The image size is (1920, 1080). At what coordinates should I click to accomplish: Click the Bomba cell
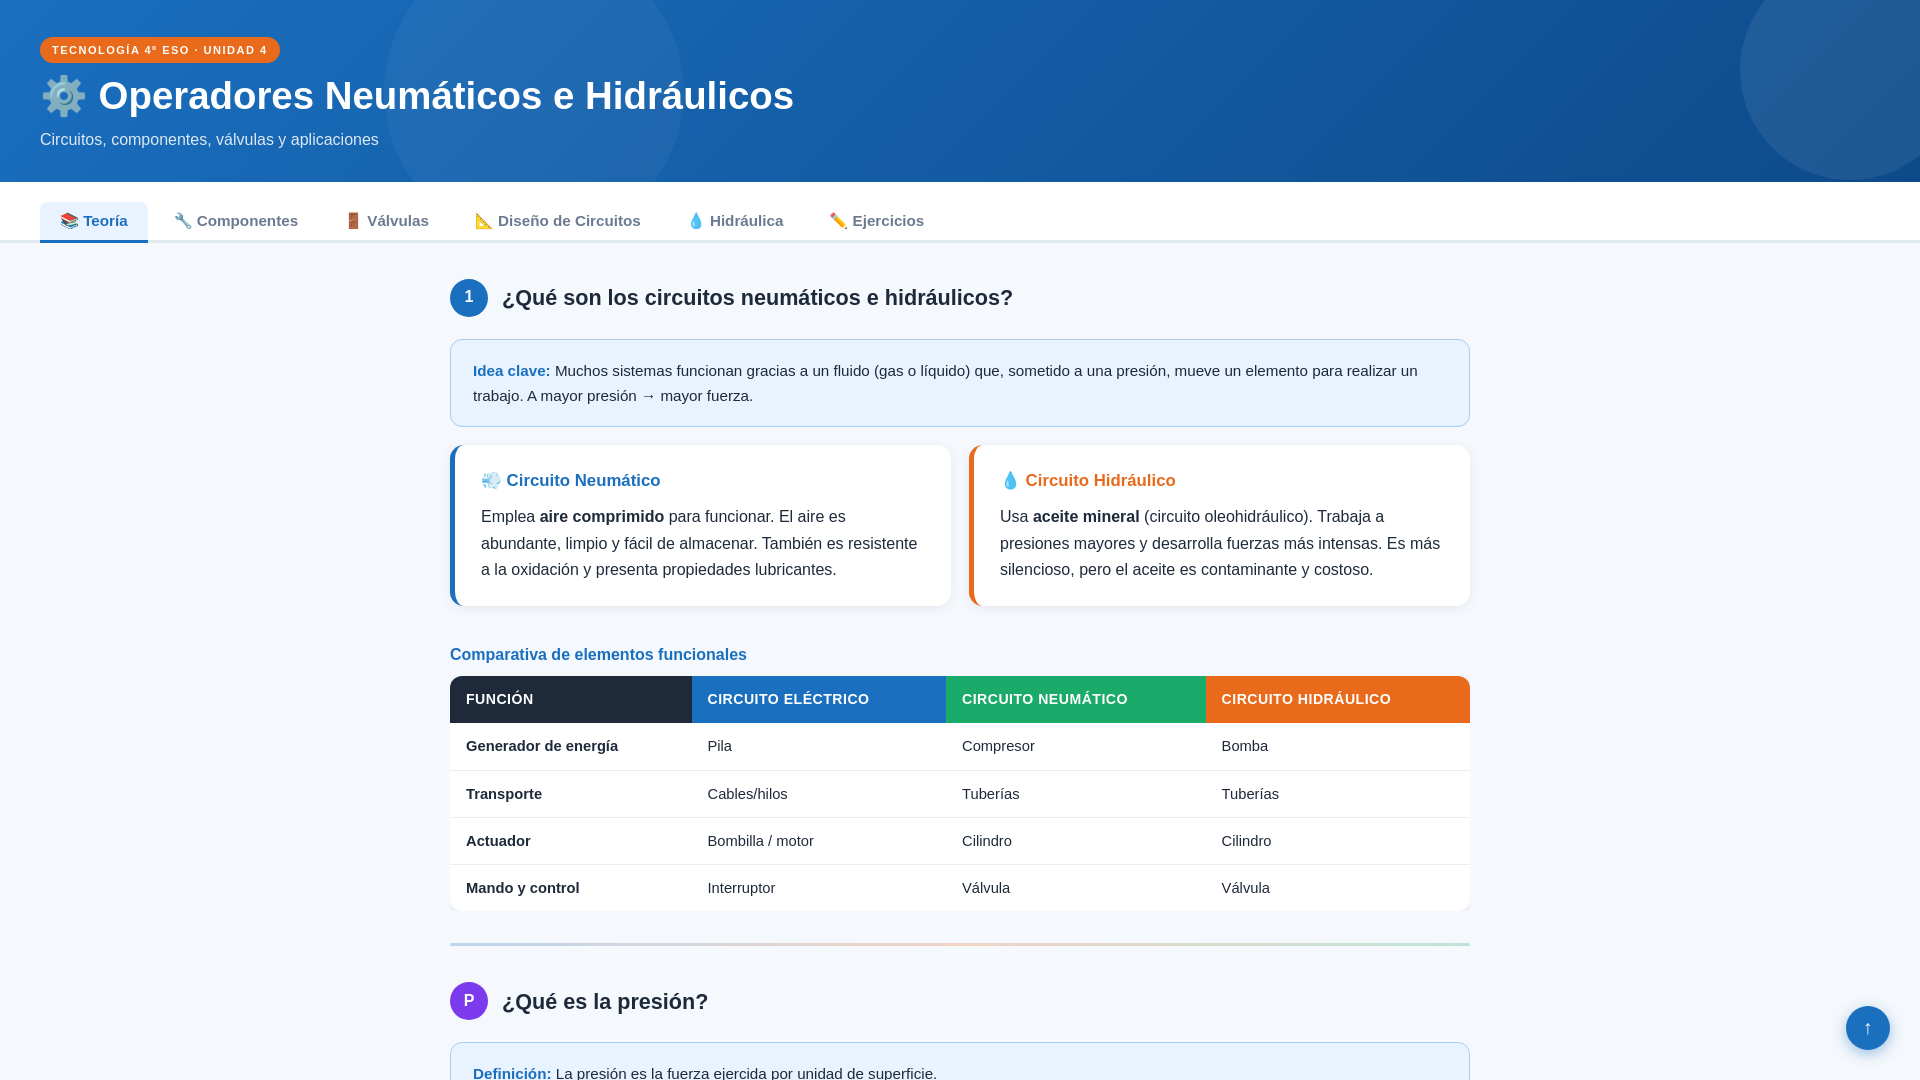click(x=1245, y=746)
